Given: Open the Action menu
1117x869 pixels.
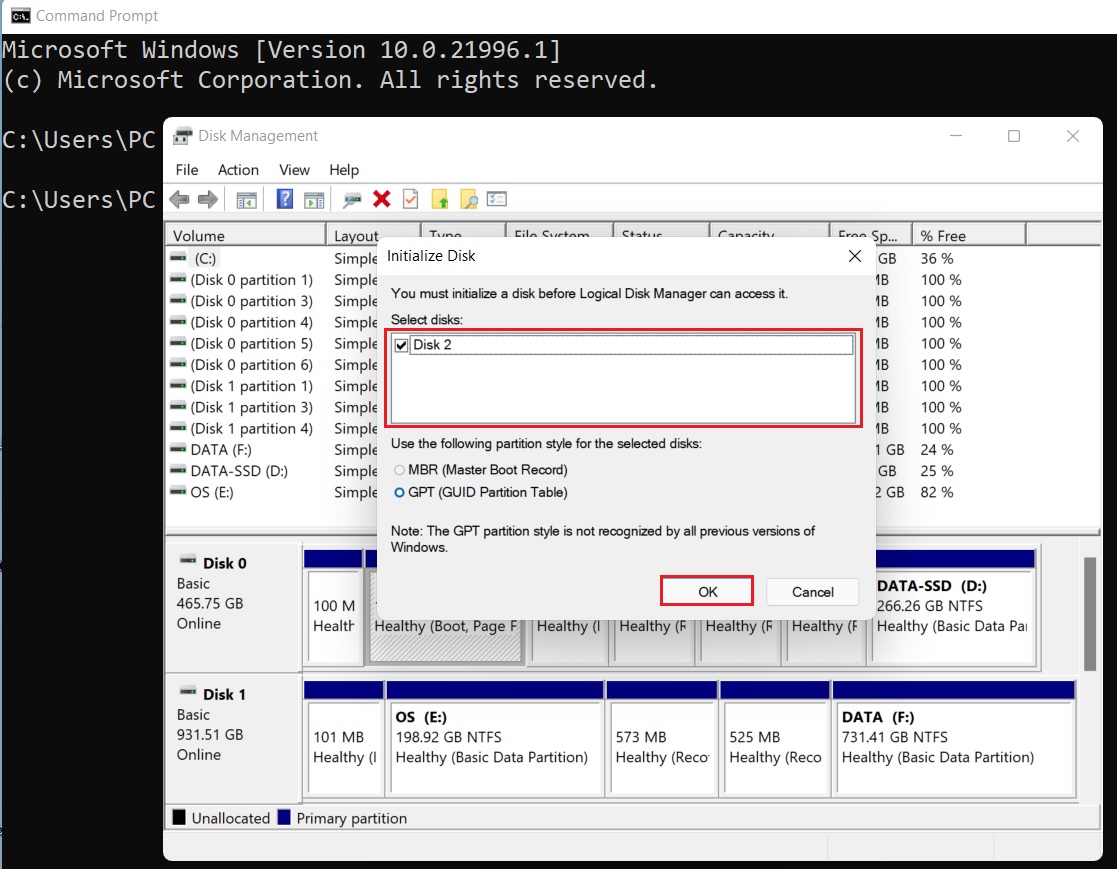Looking at the screenshot, I should (x=238, y=170).
